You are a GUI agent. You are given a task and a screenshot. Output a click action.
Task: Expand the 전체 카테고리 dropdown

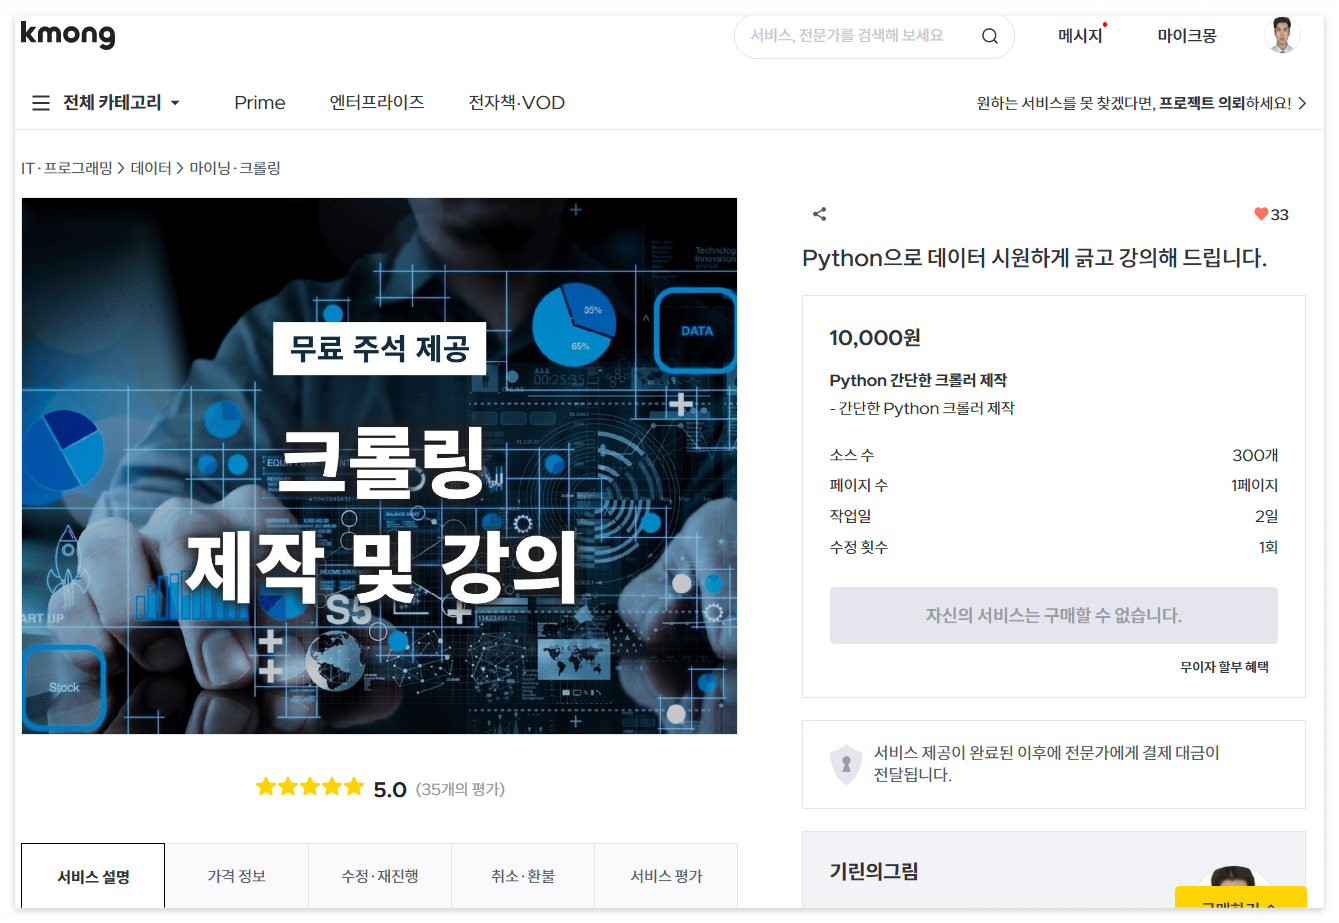coord(121,103)
